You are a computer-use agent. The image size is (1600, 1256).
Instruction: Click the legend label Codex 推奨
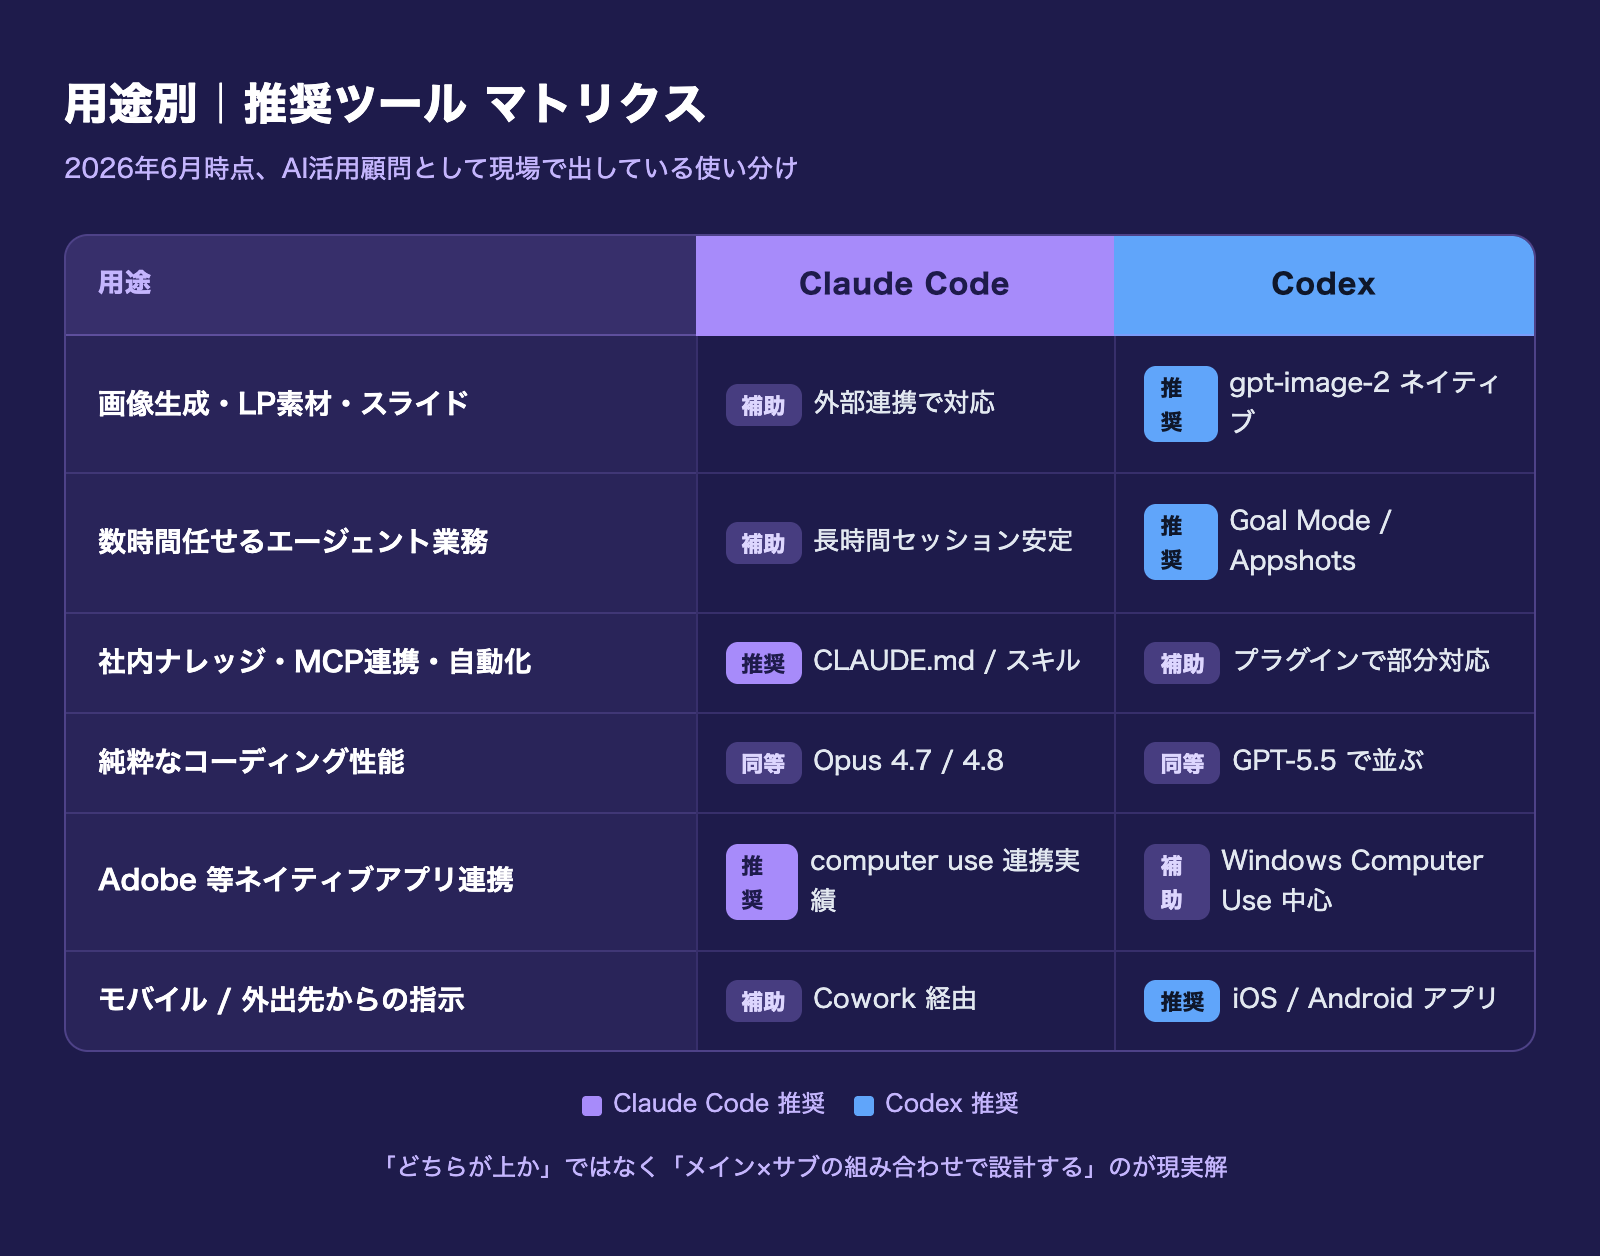point(952,1104)
